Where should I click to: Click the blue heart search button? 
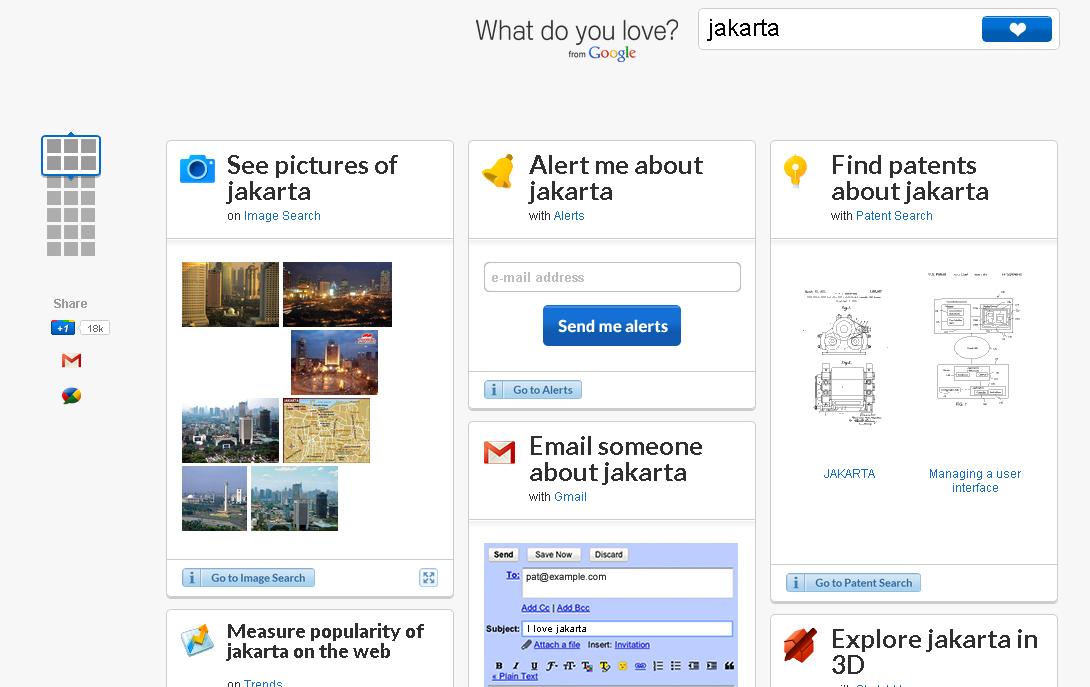1016,29
